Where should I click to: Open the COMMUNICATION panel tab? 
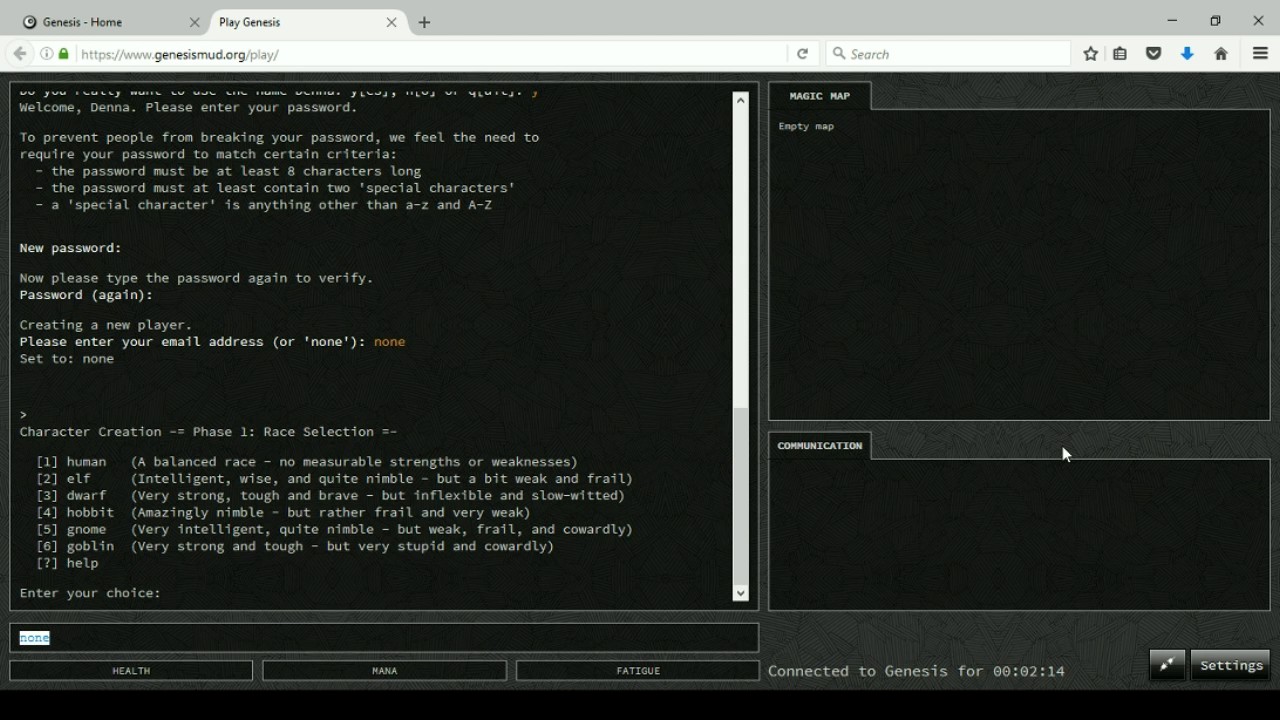tap(820, 446)
